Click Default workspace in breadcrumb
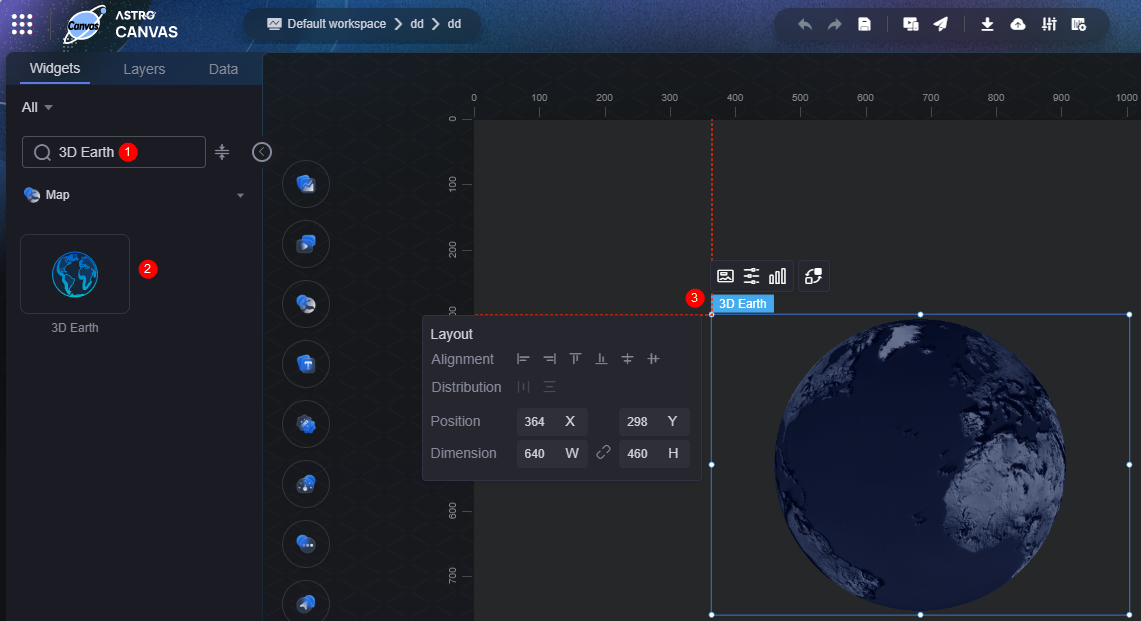The width and height of the screenshot is (1141, 621). (336, 24)
